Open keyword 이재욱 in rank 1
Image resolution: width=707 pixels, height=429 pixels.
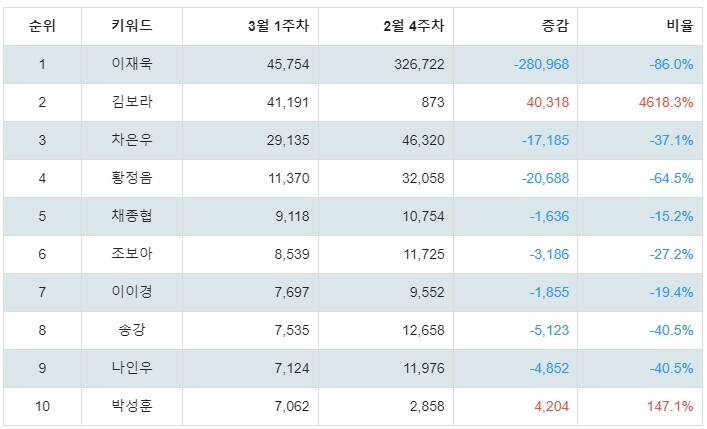tap(132, 64)
